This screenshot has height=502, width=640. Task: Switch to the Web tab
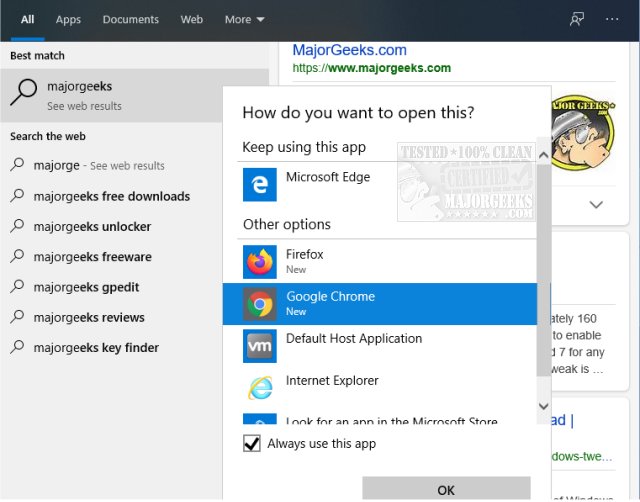[191, 19]
